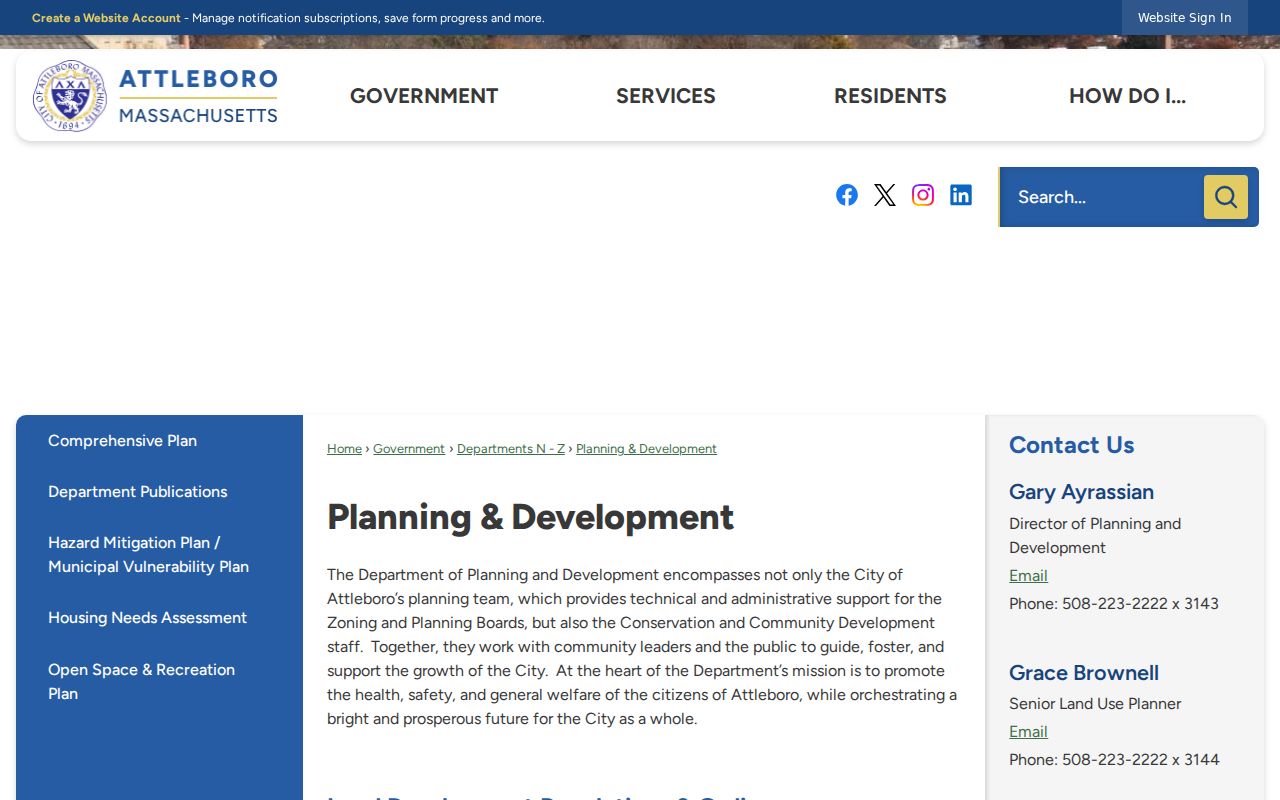Open Comprehensive Plan in sidebar
1280x800 pixels.
pos(122,441)
